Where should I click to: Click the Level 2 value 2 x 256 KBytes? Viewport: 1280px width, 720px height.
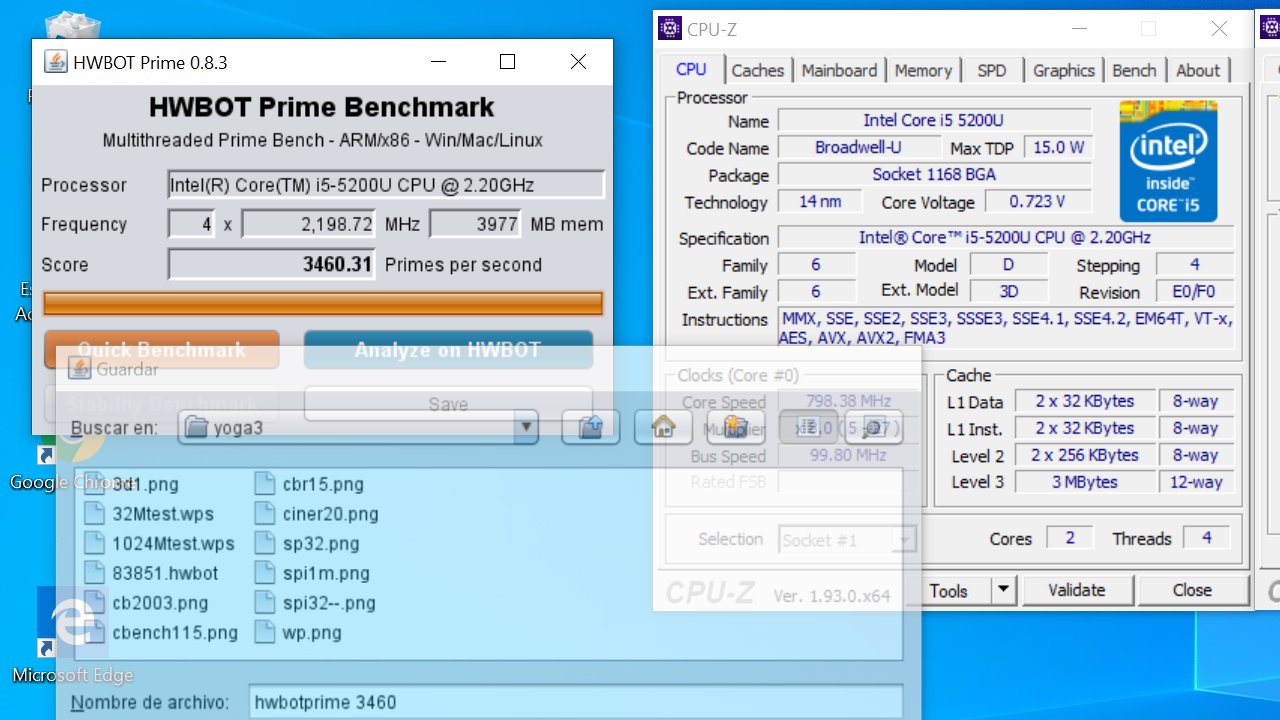(1085, 455)
